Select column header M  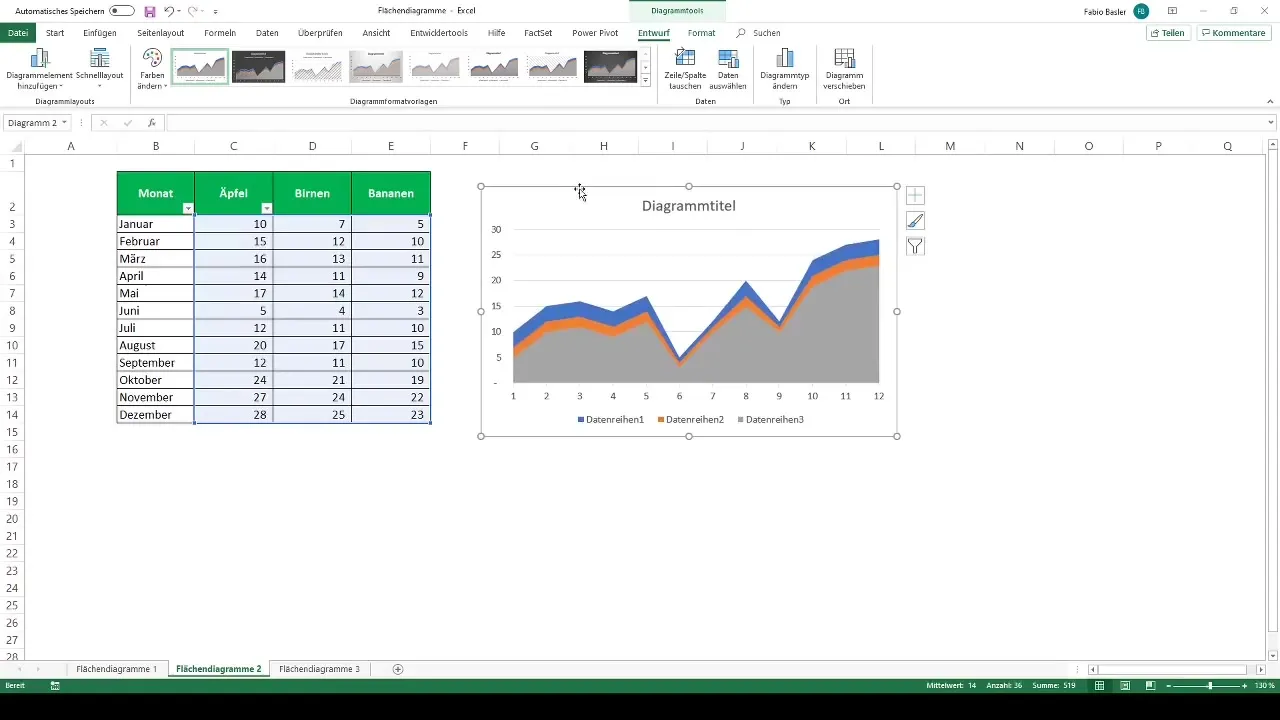(950, 146)
